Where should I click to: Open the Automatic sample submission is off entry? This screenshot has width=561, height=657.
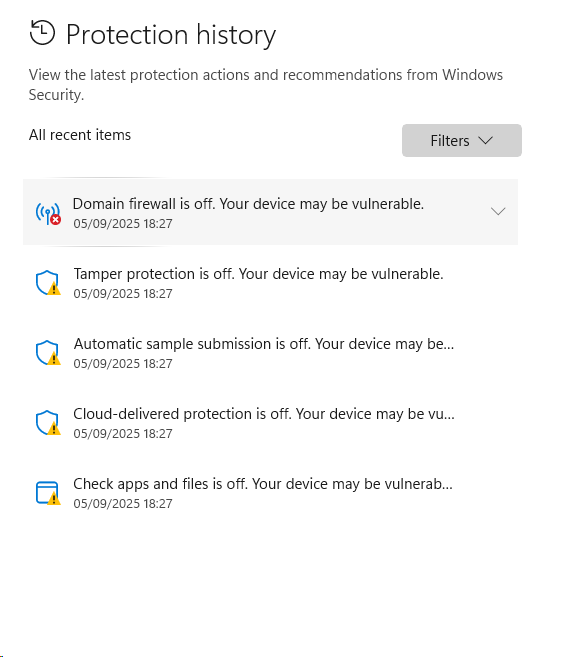[270, 353]
